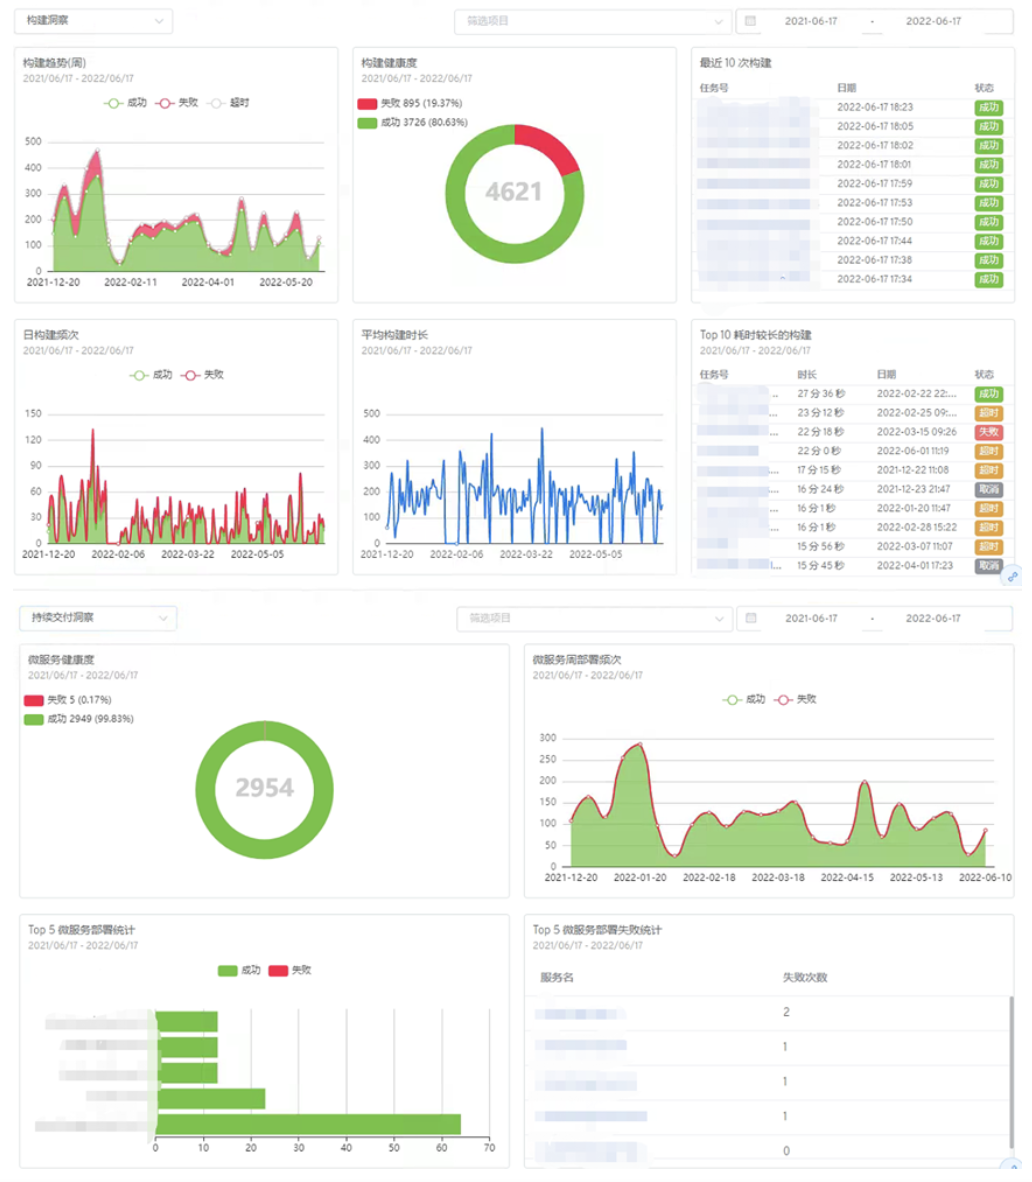Open the 构建洞察 dropdown
The width and height of the screenshot is (1032, 1182).
[93, 20]
